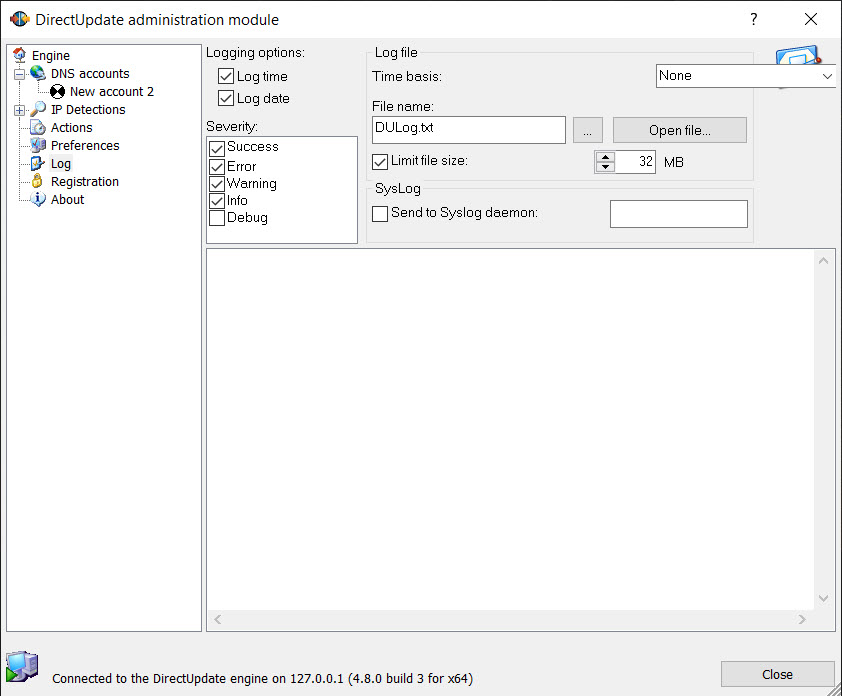
Task: Click the About info icon
Action: click(38, 199)
